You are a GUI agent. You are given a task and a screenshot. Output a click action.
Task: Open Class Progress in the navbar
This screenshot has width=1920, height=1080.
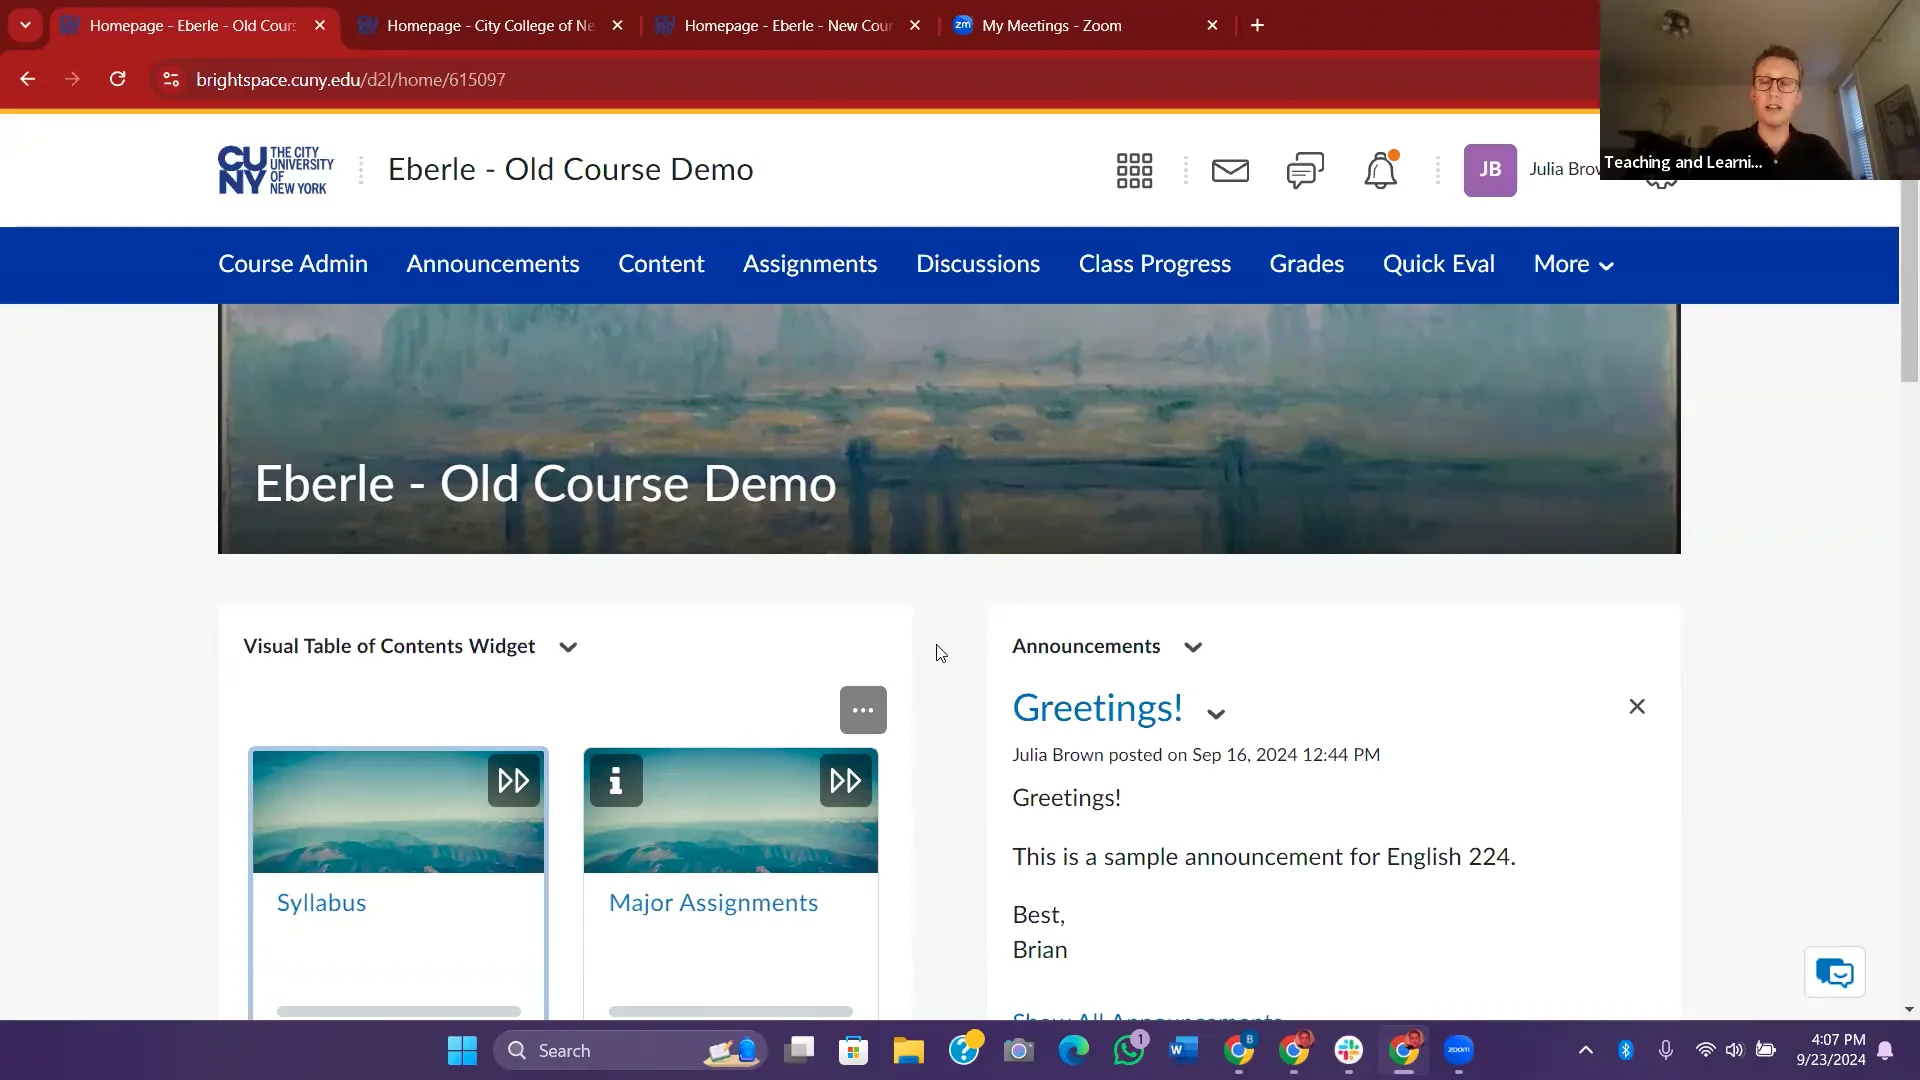pos(1154,264)
